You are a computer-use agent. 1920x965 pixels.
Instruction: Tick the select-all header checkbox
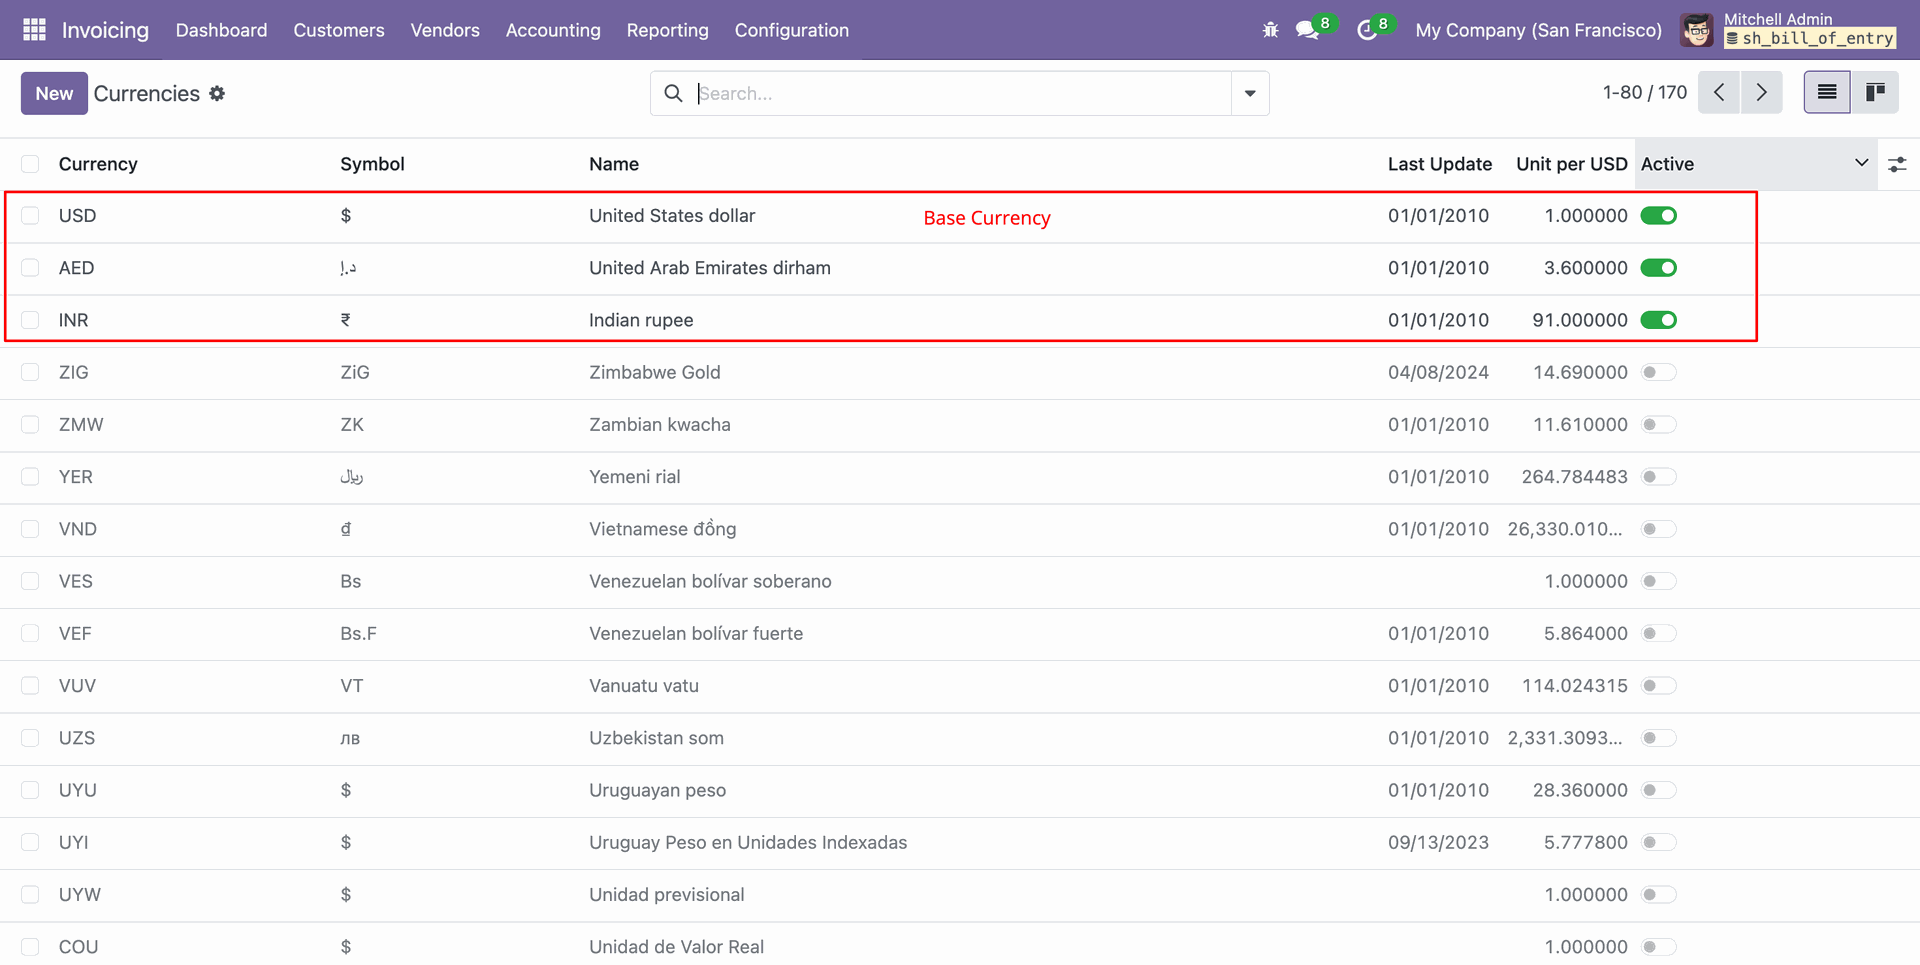pos(31,164)
